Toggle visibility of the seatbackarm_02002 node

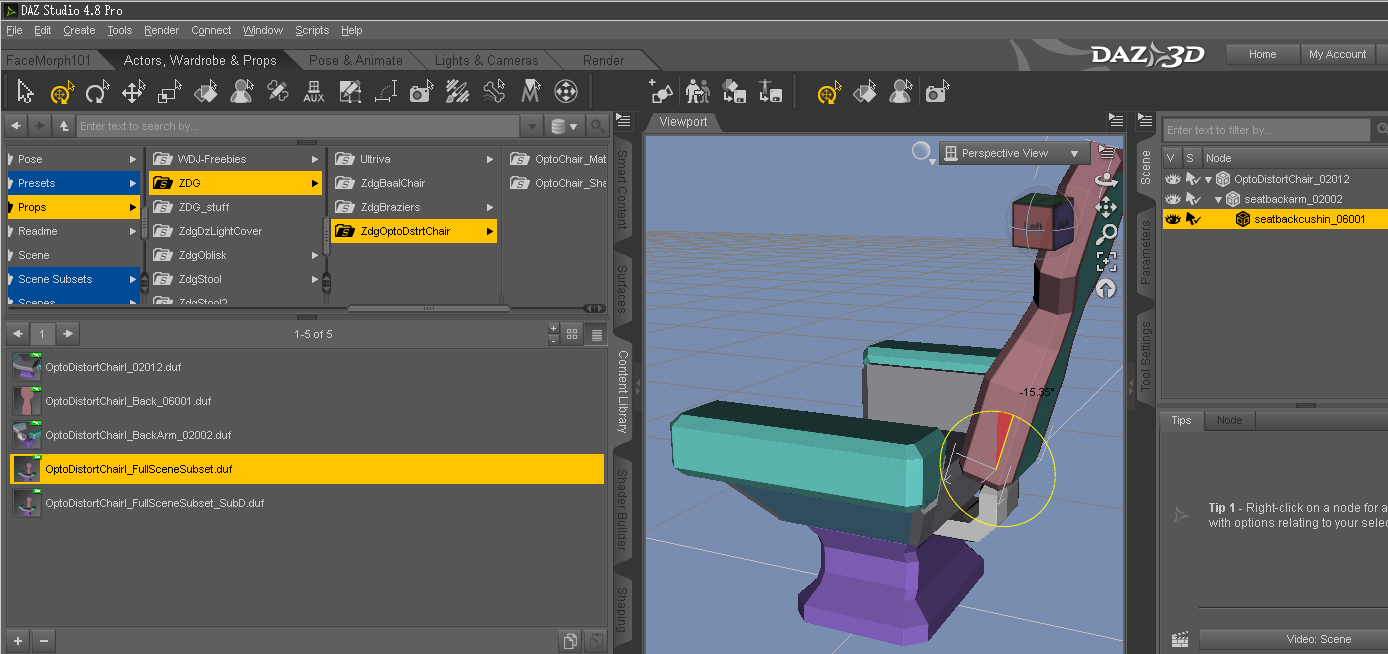1172,199
